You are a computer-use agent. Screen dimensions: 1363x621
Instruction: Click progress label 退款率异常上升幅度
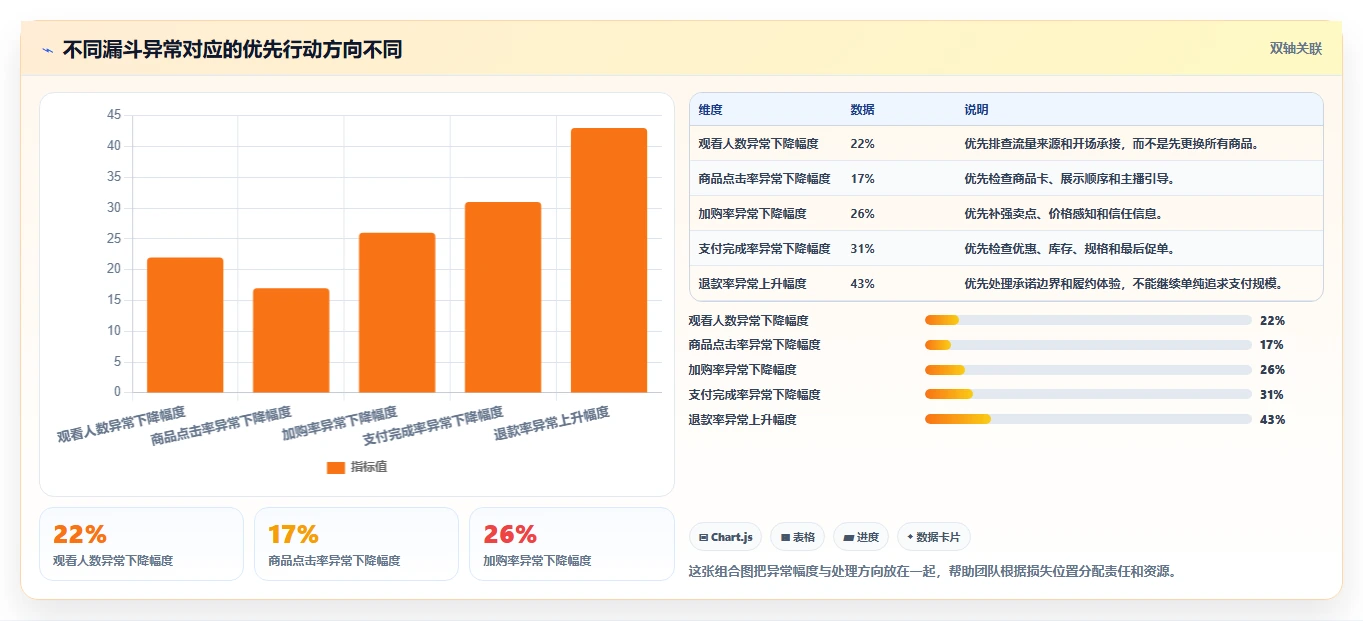(742, 420)
